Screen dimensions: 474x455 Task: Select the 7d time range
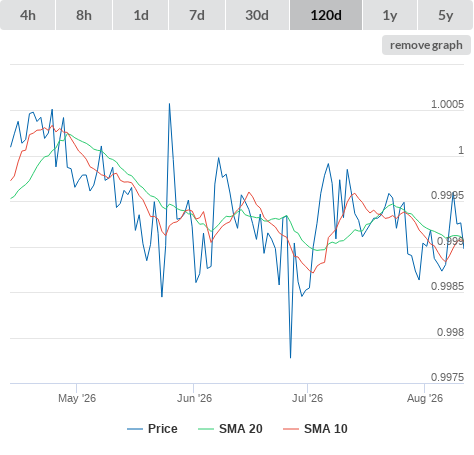pyautogui.click(x=197, y=15)
